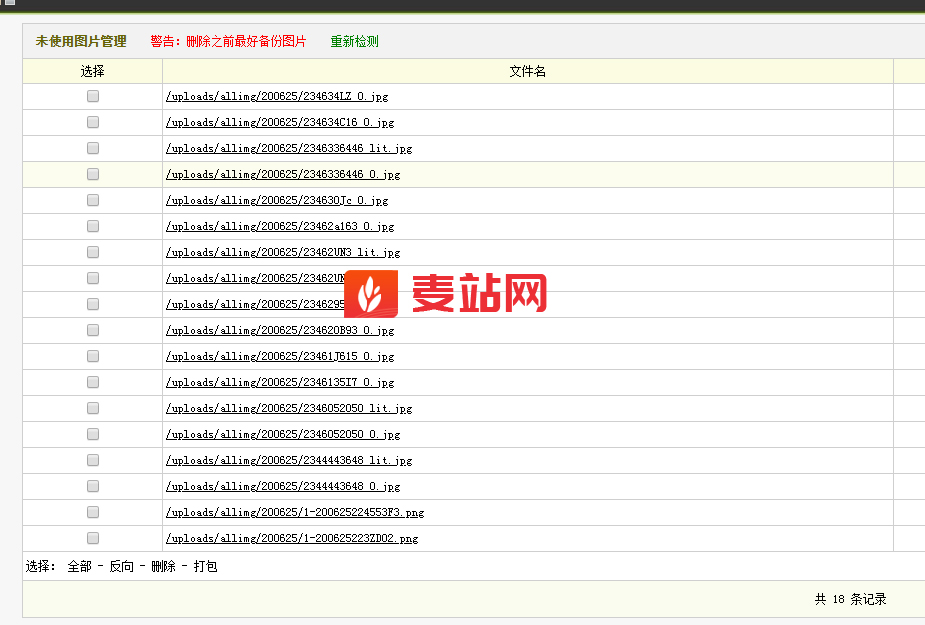Check the box for 23462a163_0.jpg
Viewport: 925px width, 625px height.
(x=92, y=225)
